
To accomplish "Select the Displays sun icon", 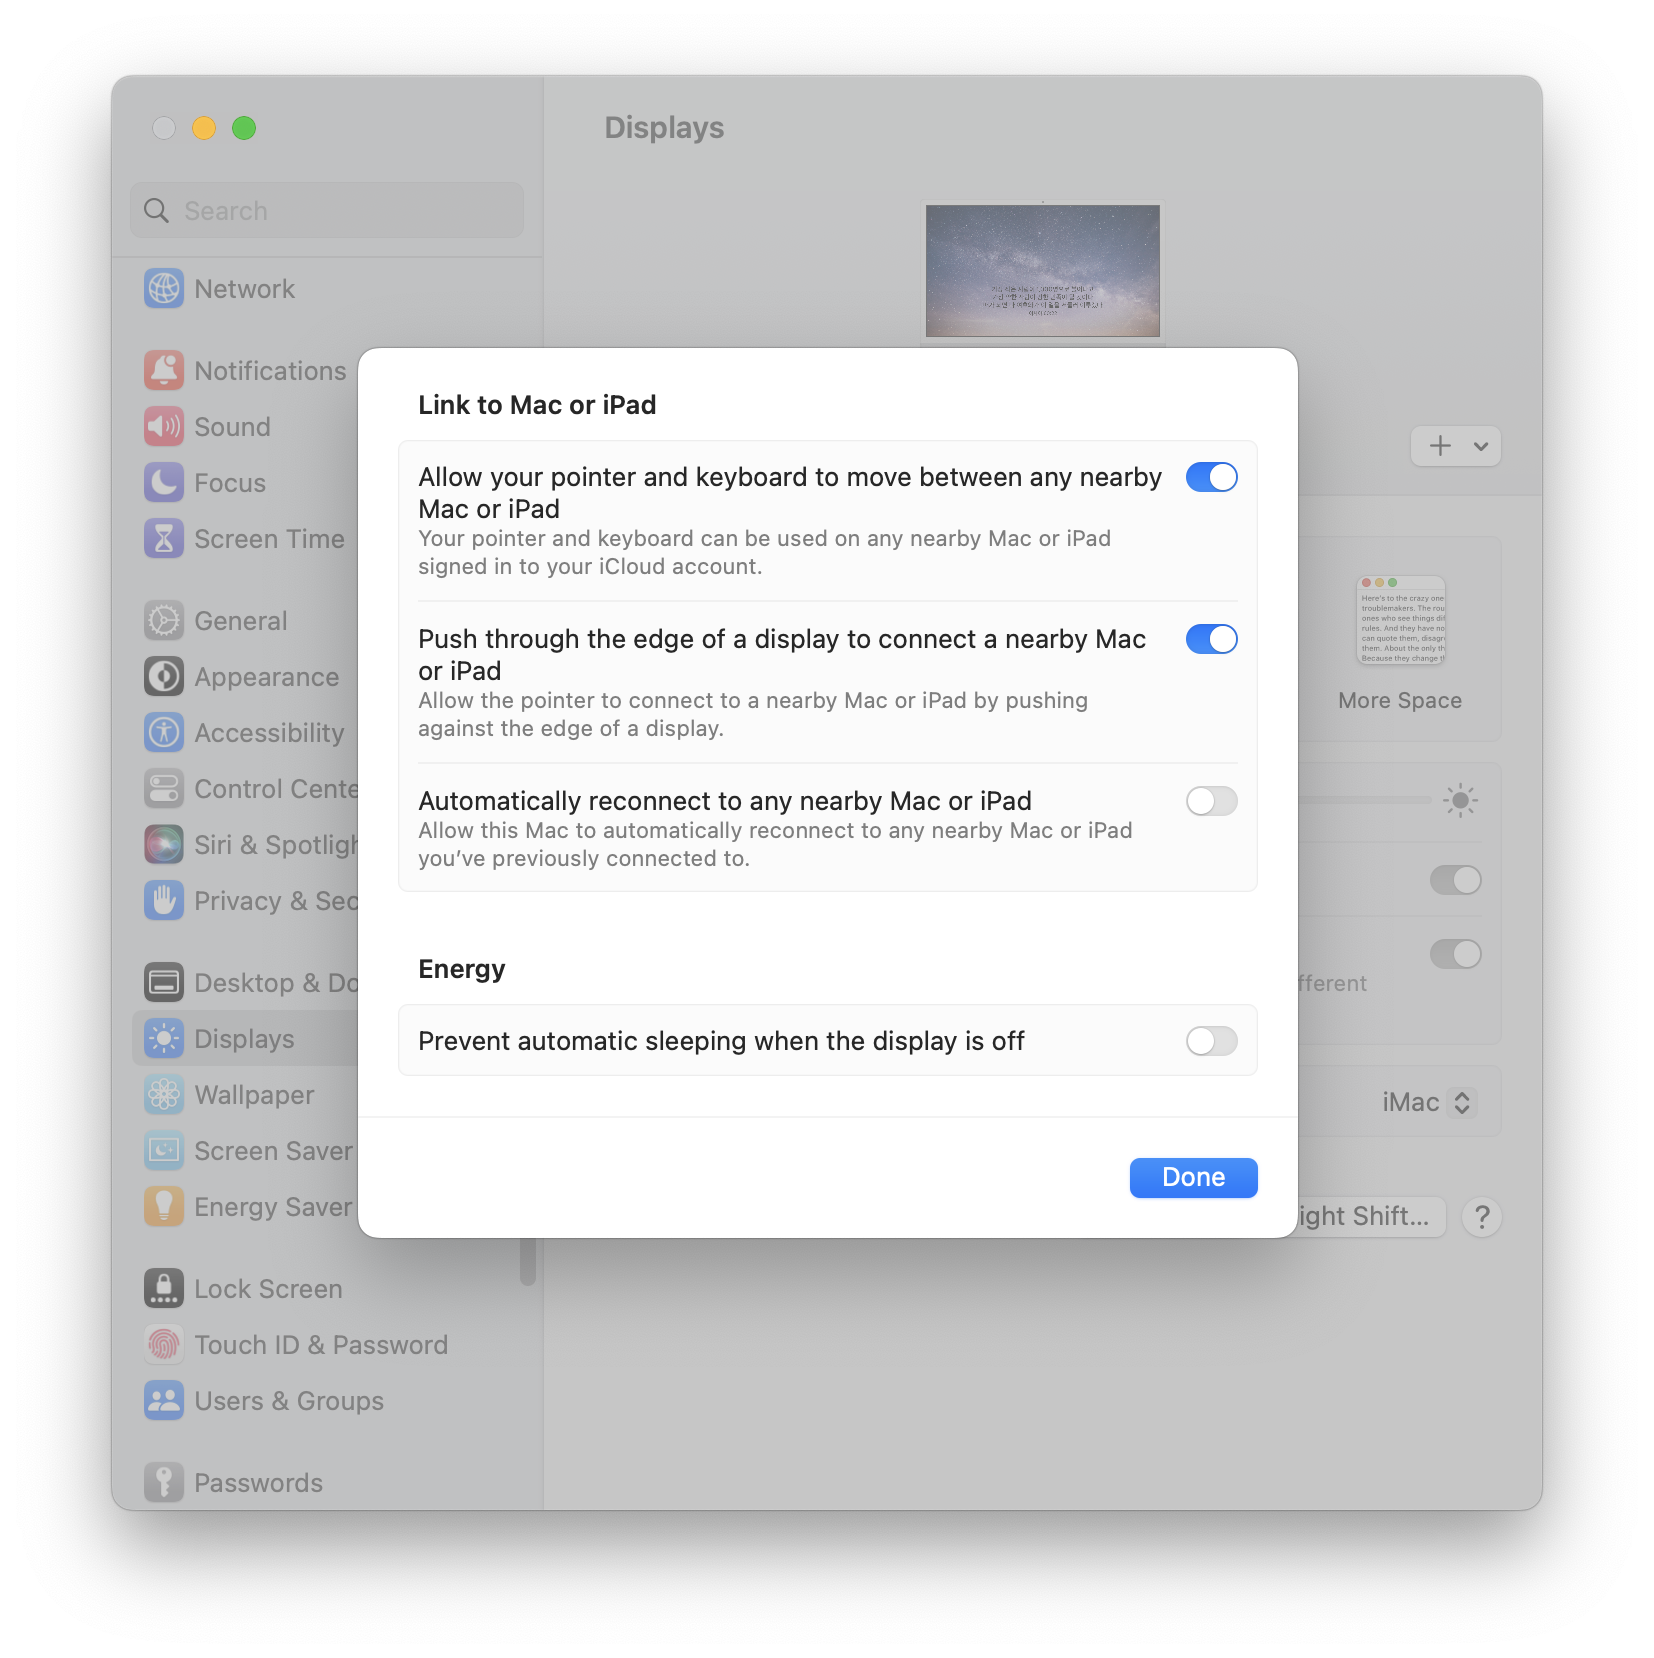I will click(164, 1039).
